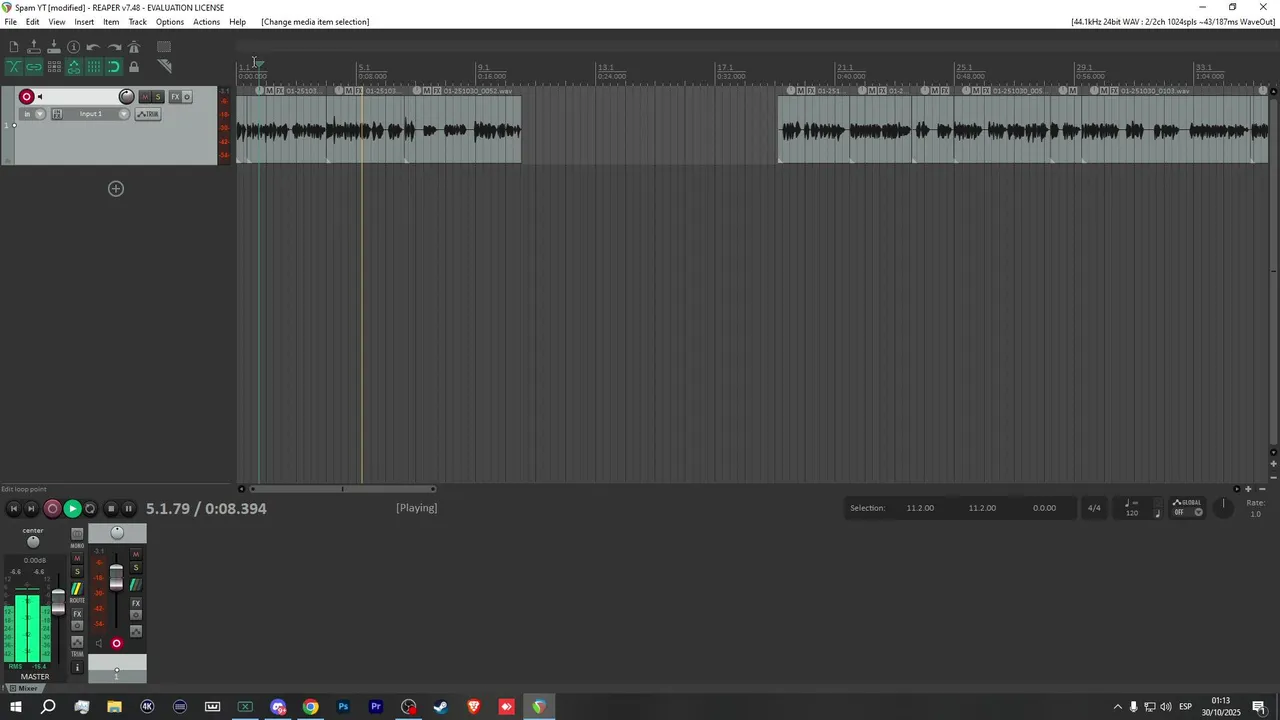Click track 1 mixer volume fader
The width and height of the screenshot is (1280, 720).
116,577
